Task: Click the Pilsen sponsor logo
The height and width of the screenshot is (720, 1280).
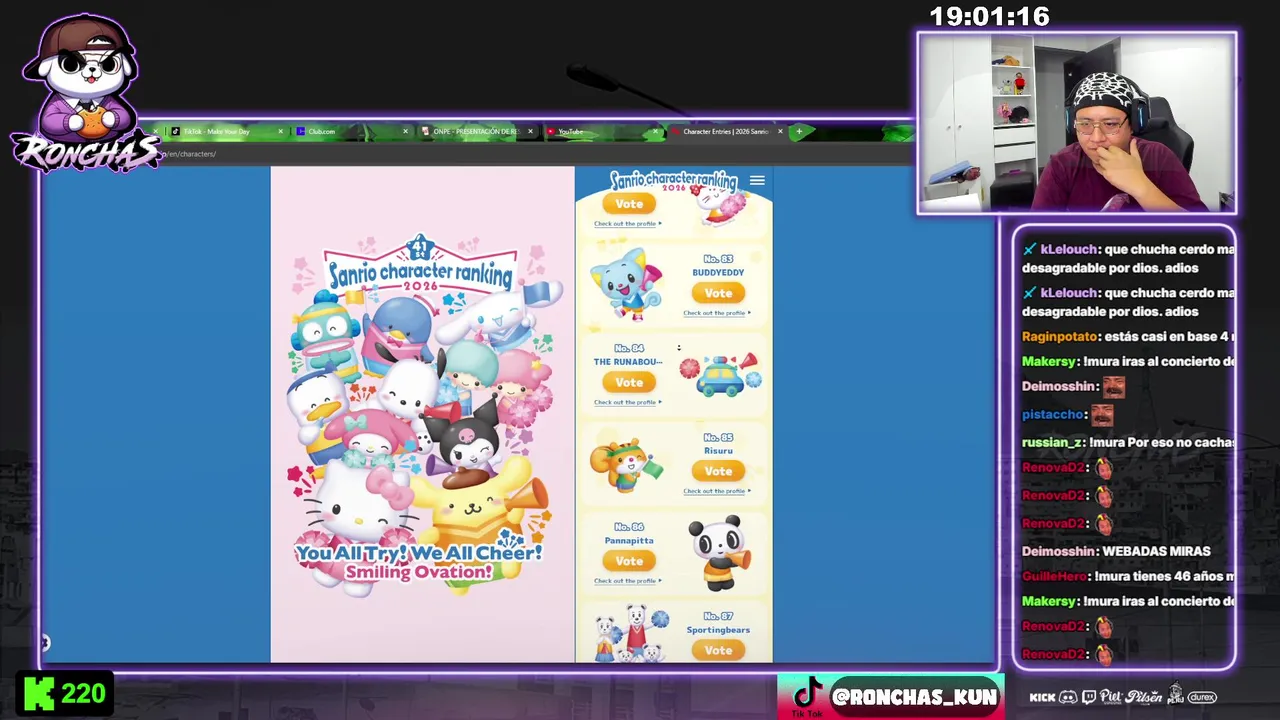Action: [1143, 697]
